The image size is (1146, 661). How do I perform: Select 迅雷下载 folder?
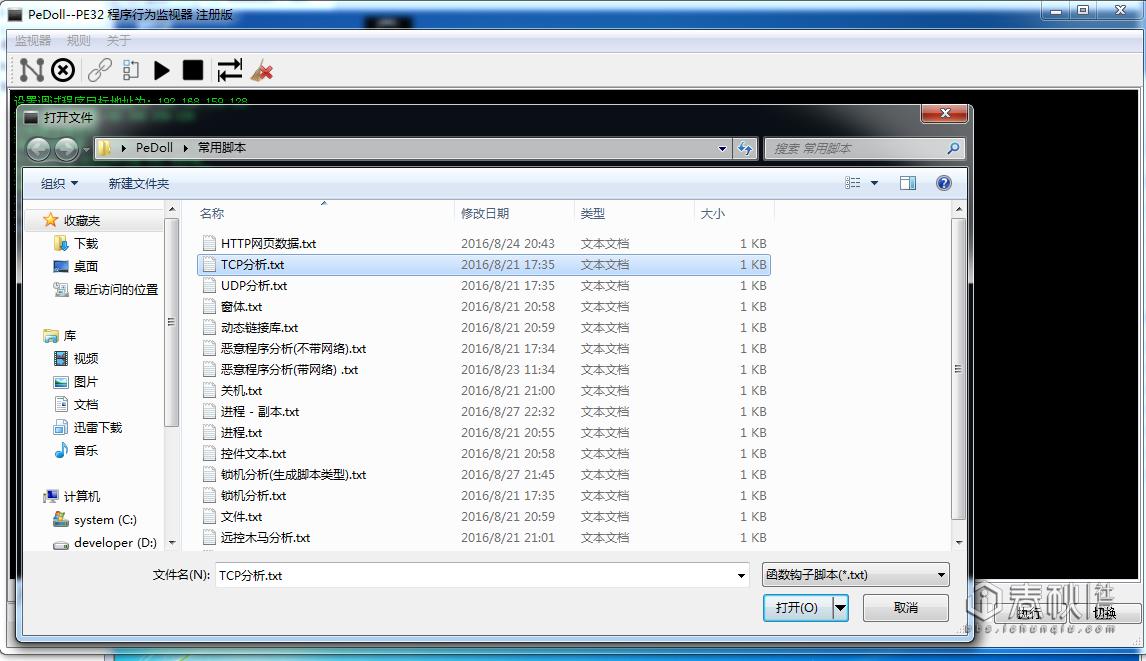(97, 428)
